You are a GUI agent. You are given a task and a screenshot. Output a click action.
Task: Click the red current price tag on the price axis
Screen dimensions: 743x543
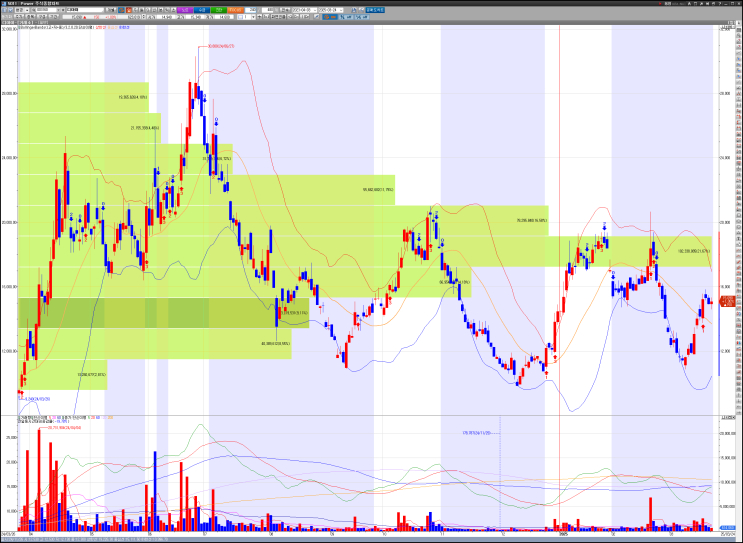(727, 301)
